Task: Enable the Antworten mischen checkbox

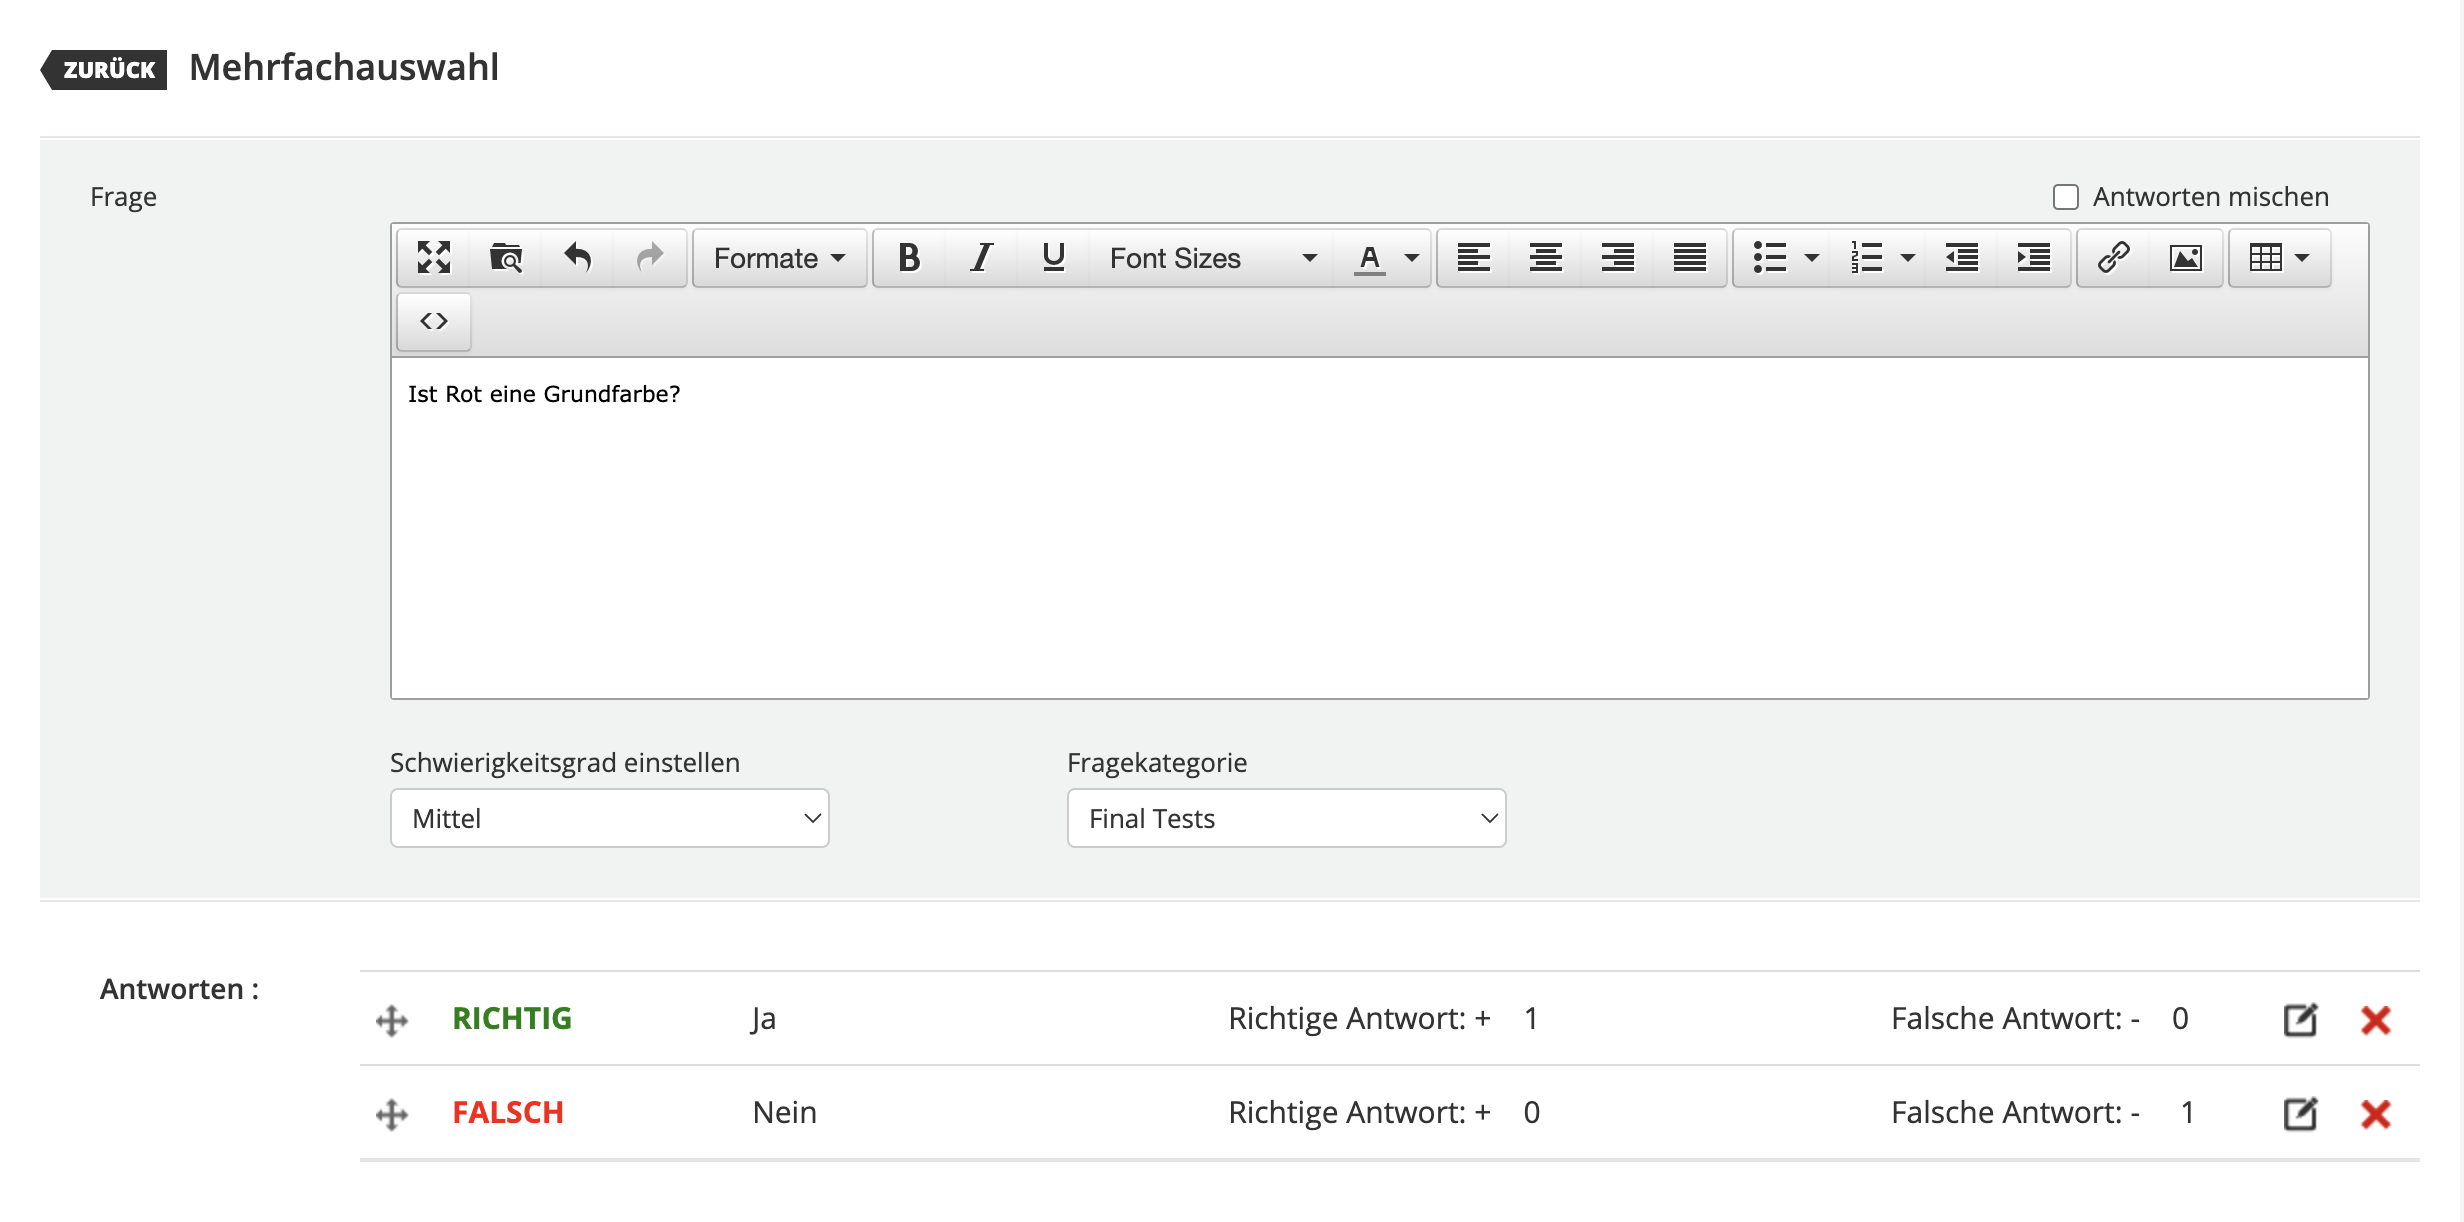Action: [x=2065, y=197]
